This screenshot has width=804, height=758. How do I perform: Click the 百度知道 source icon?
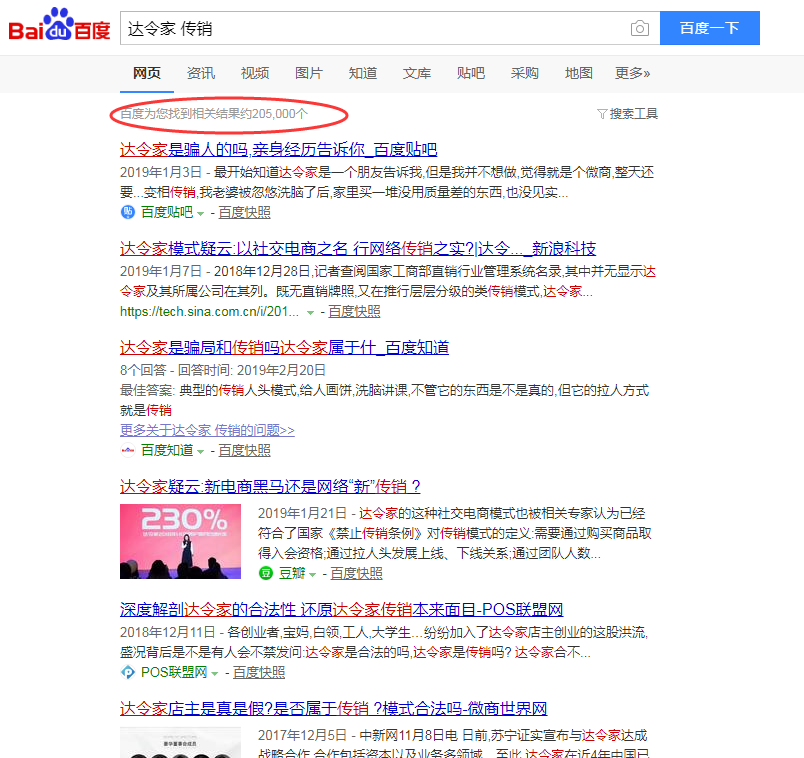[x=128, y=450]
